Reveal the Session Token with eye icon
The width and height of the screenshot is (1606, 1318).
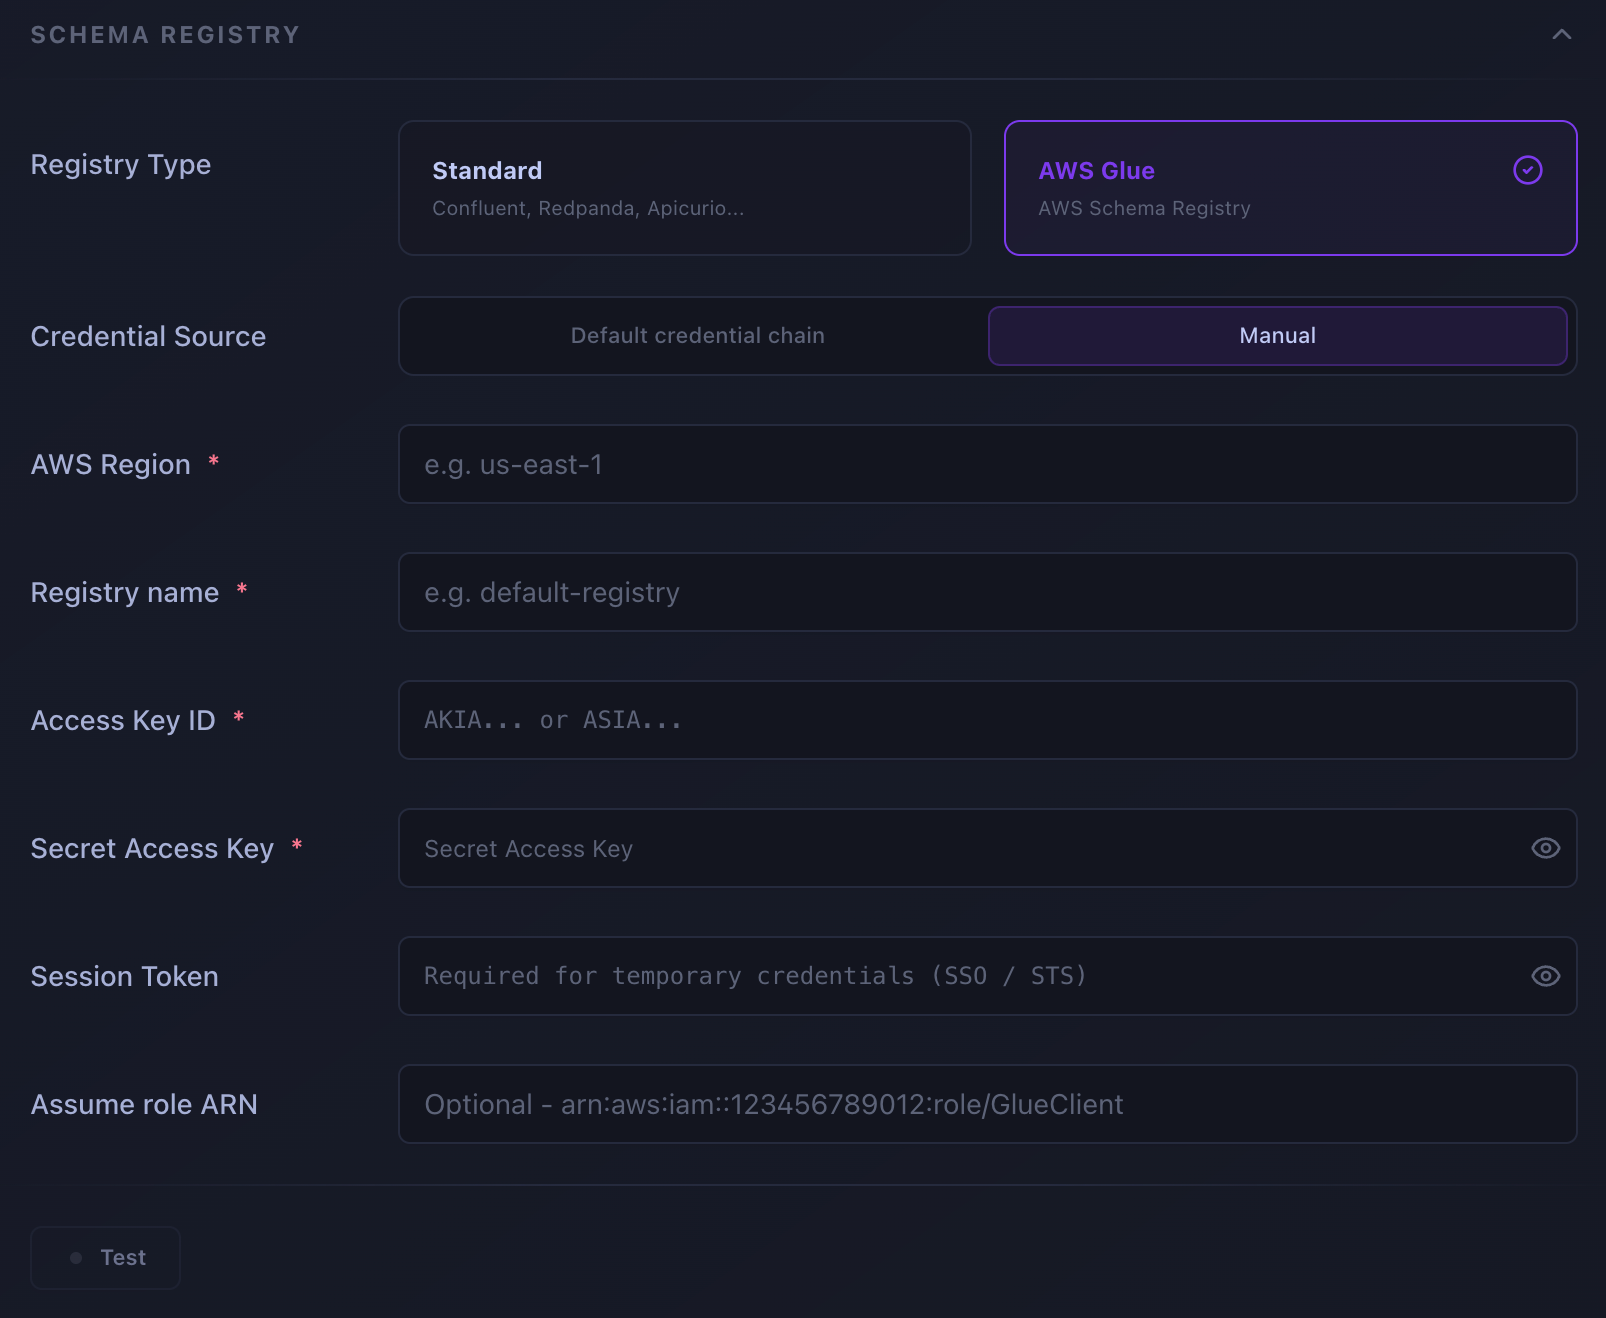pos(1546,976)
